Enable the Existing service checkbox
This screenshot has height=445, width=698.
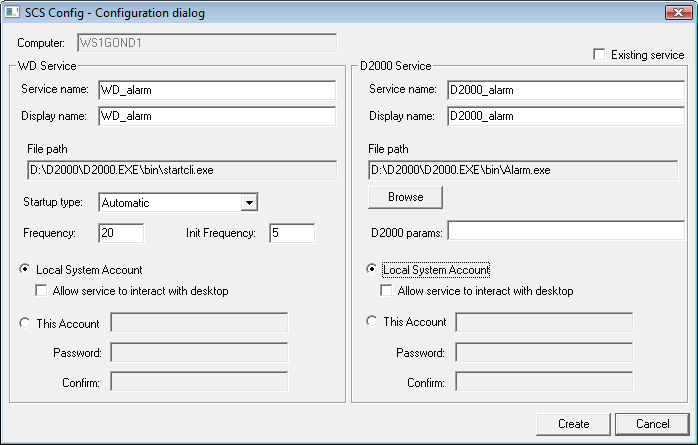pos(600,55)
